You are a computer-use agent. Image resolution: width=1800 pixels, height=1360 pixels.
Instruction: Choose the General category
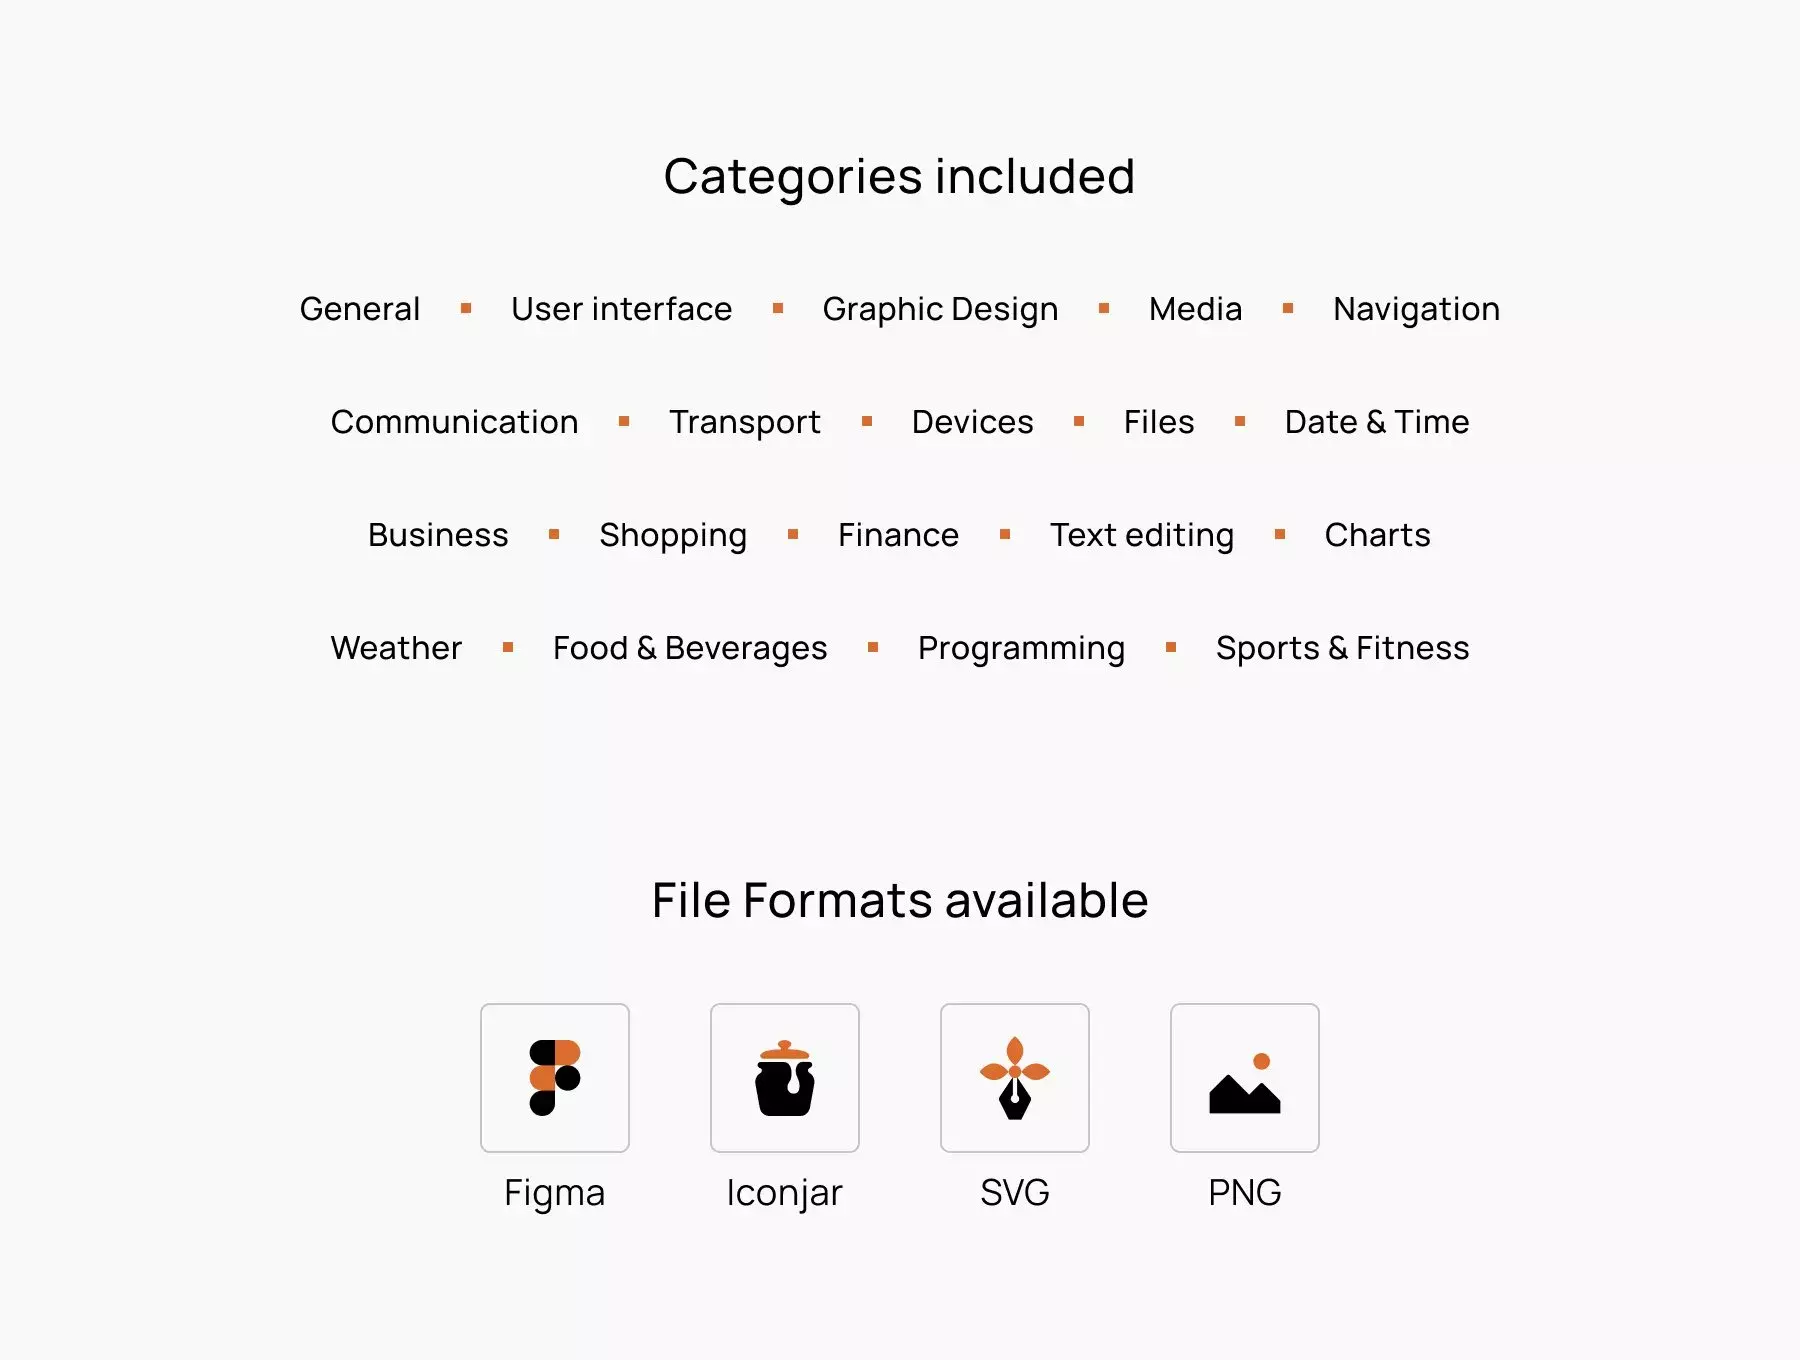[360, 309]
